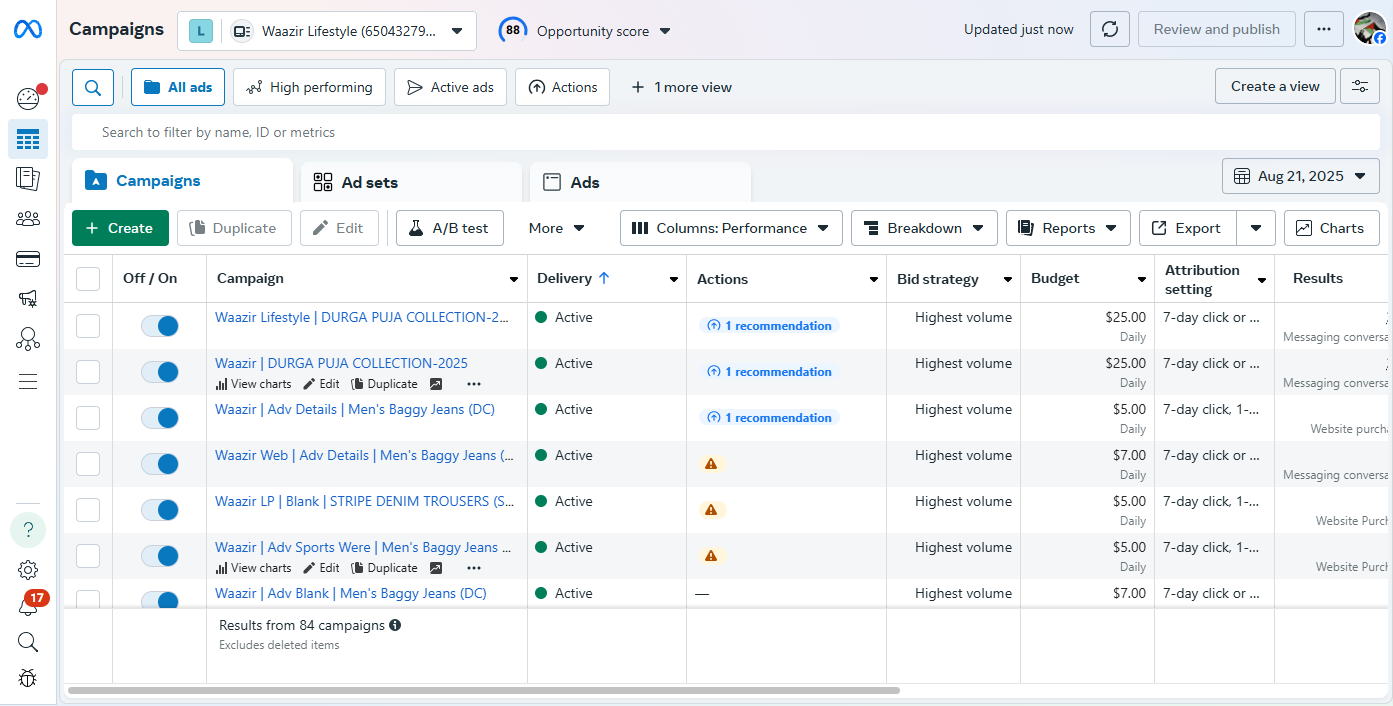
Task: Select the Actions view
Action: (562, 87)
